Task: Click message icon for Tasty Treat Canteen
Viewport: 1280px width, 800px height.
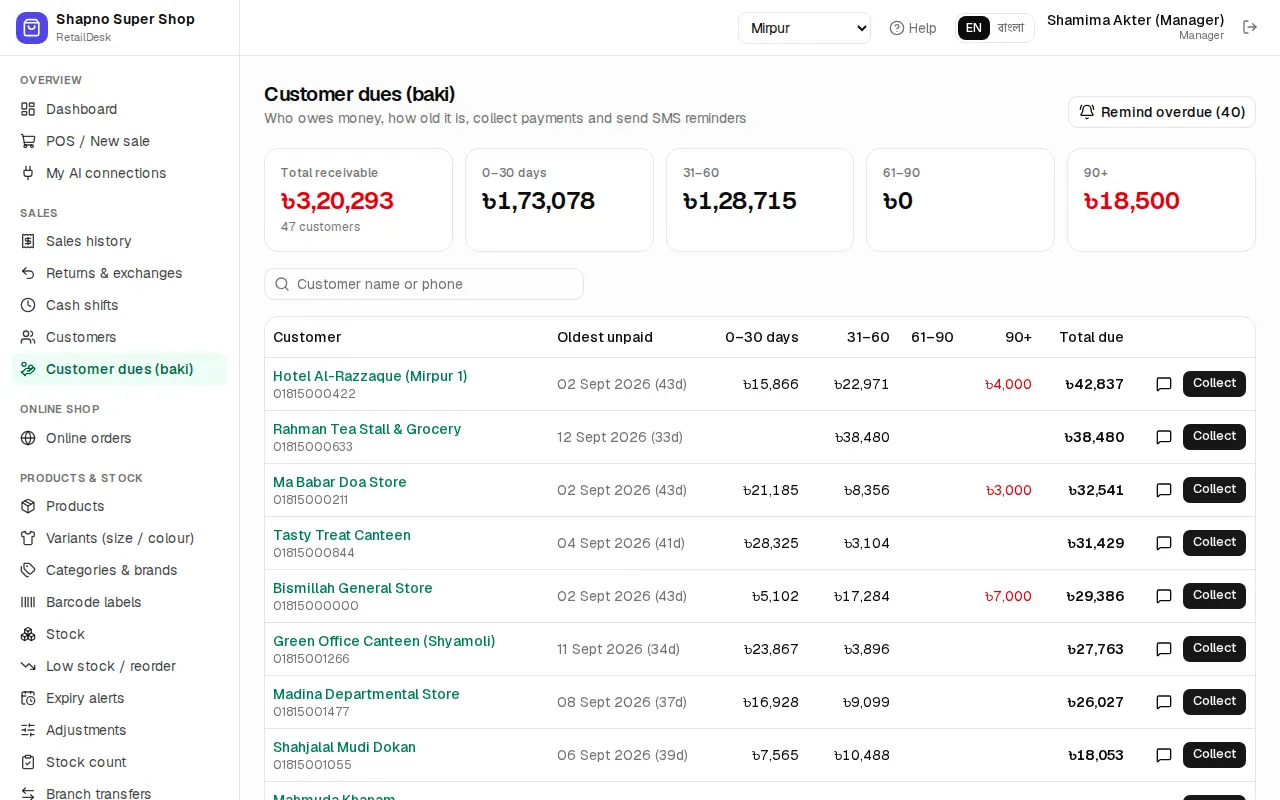Action: (1164, 543)
